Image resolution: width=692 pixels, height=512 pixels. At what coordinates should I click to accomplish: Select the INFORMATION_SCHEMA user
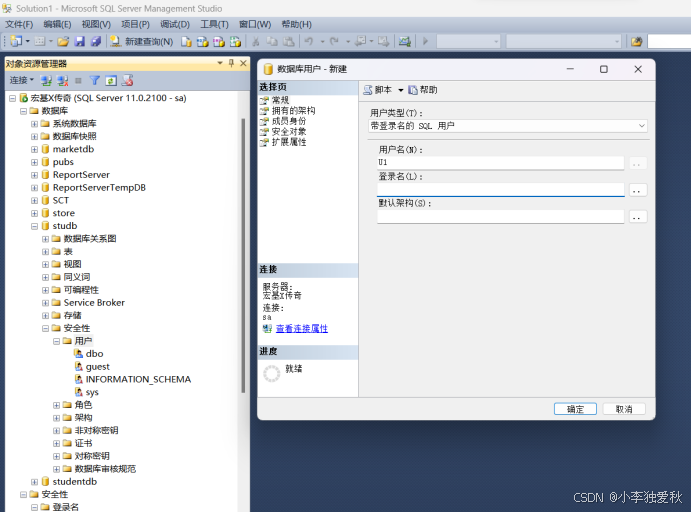(x=138, y=380)
